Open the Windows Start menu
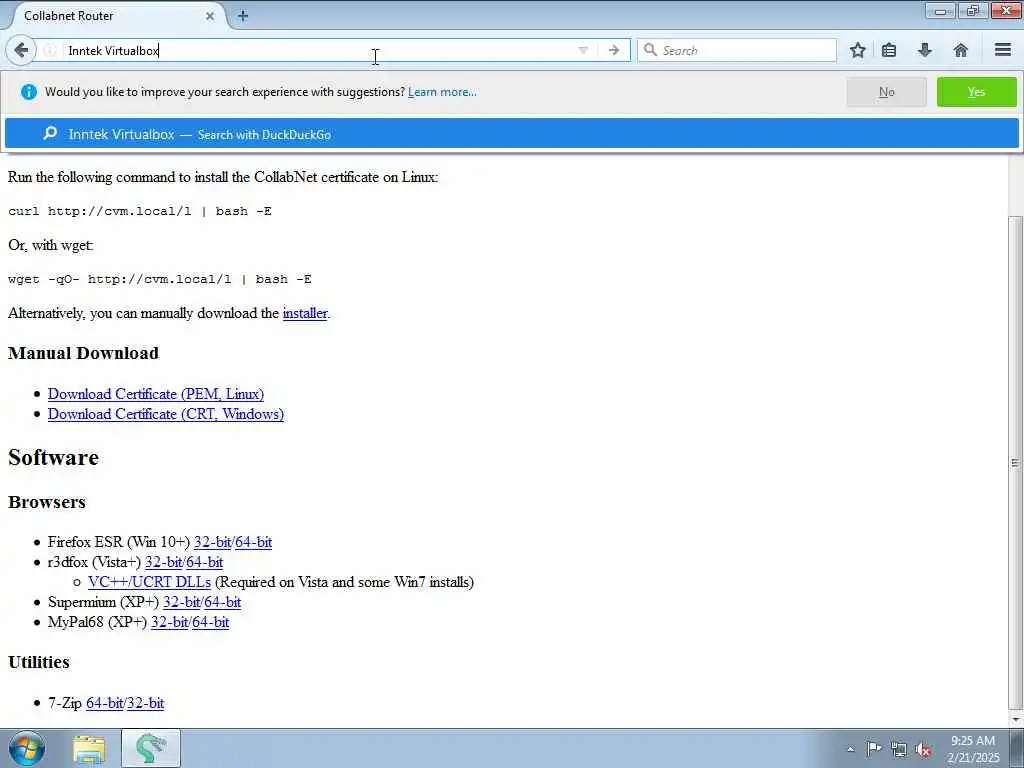The image size is (1024, 768). [x=26, y=748]
